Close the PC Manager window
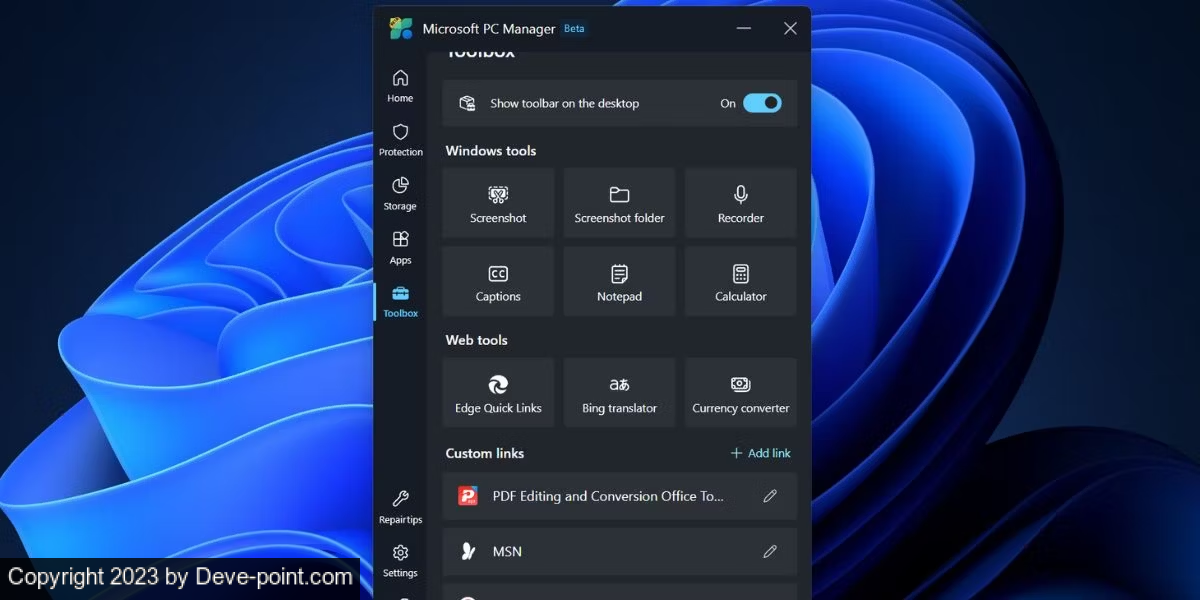 click(790, 28)
